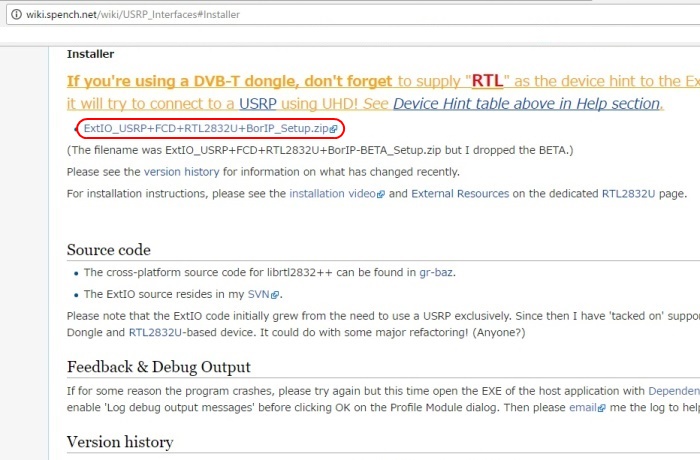Screen dimensions: 700x460
Task: Click the text about dropped BETA filename
Action: [320, 150]
